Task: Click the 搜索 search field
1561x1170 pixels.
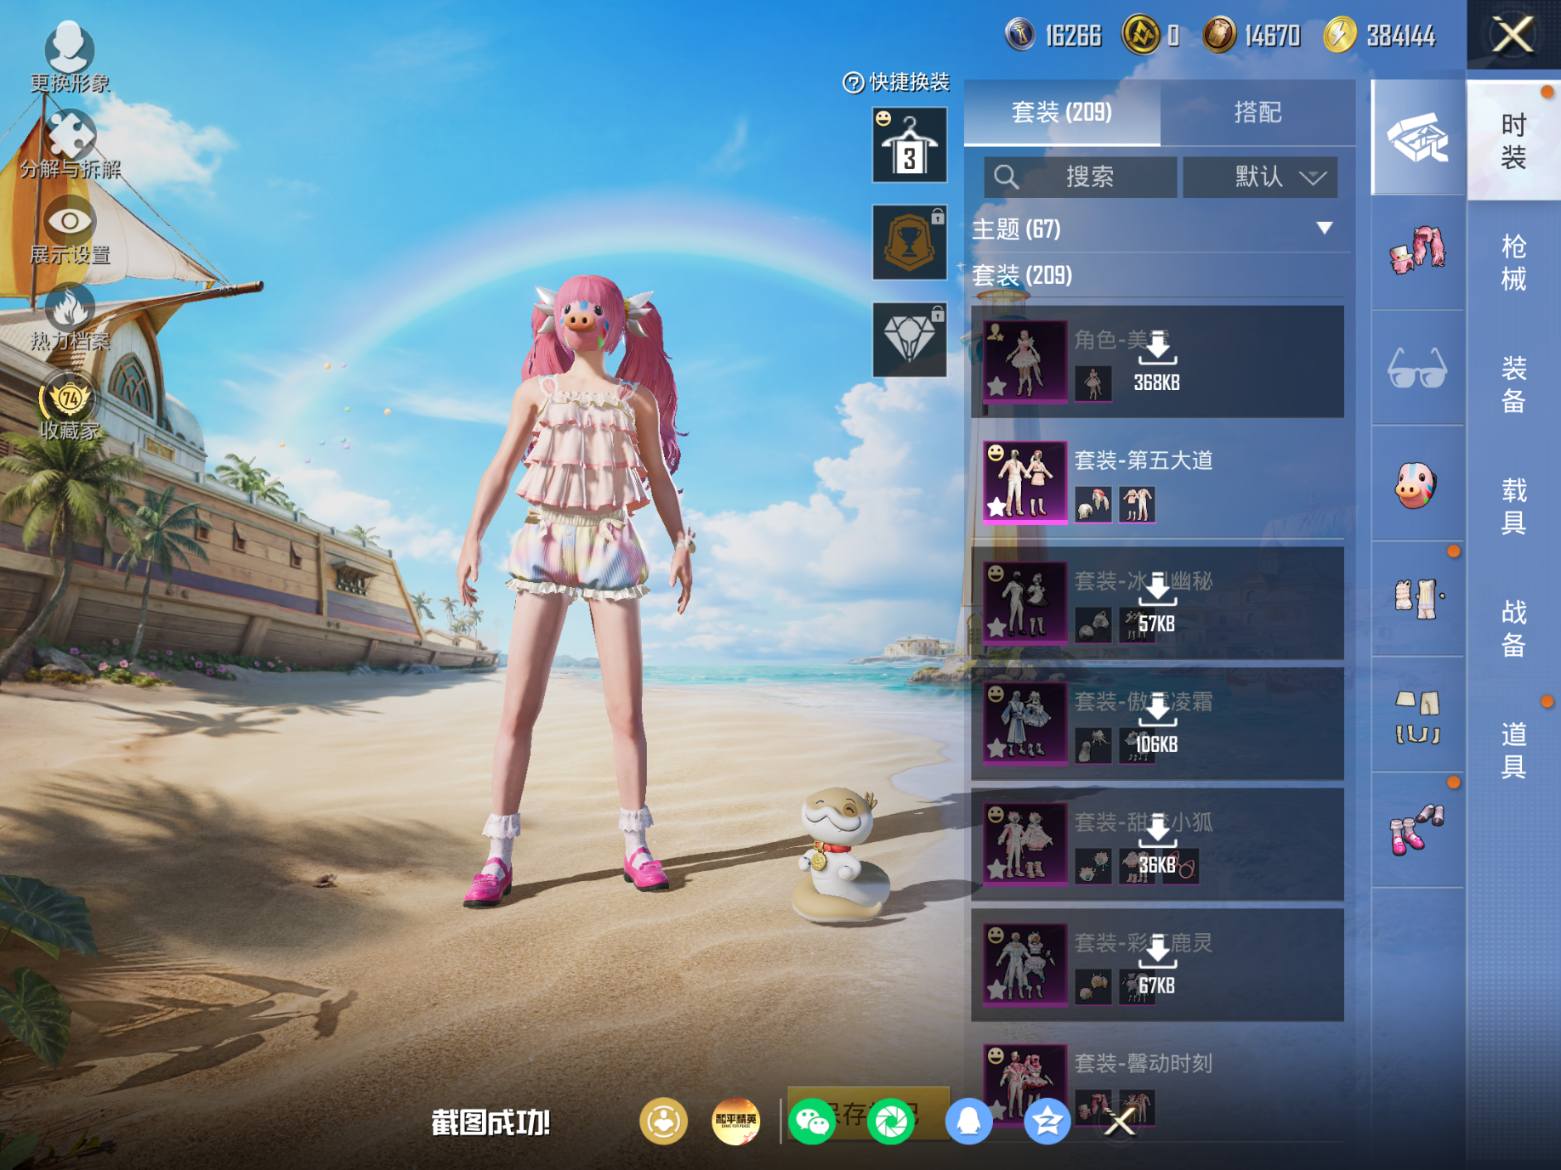Action: coord(1080,177)
